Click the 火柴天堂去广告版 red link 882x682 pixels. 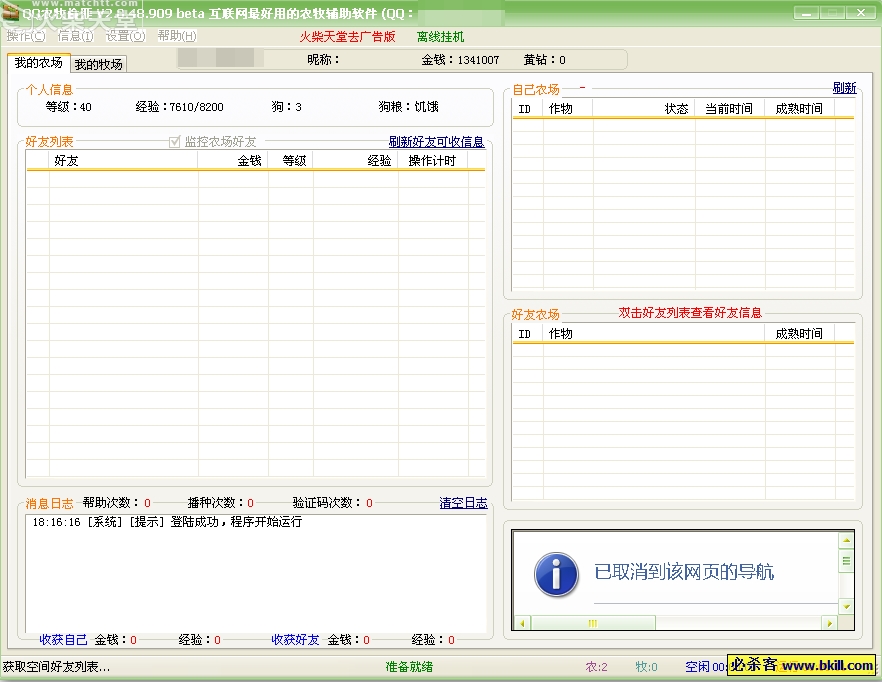(x=347, y=37)
